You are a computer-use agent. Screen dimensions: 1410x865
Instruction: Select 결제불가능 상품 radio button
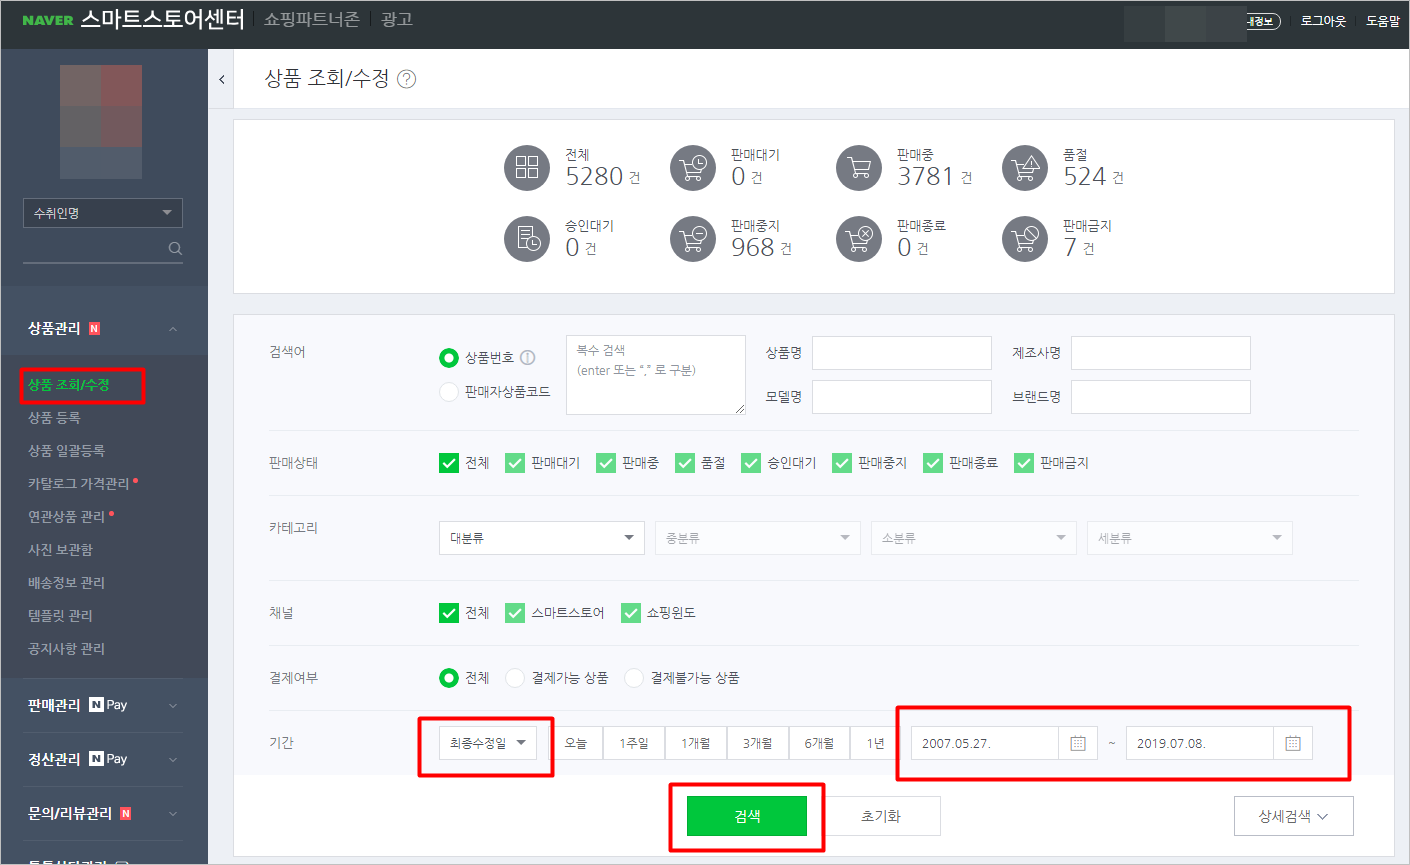pyautogui.click(x=634, y=678)
